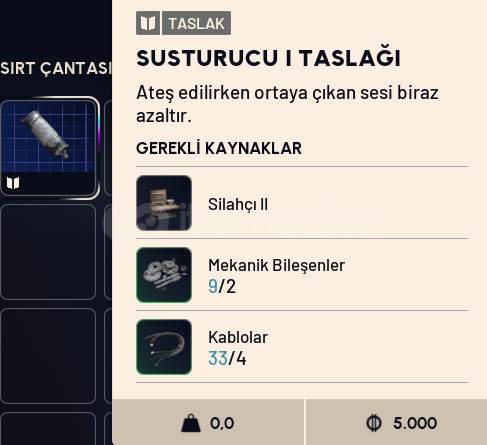Screen dimensions: 487x445
Task: Click the Kablolar resource name
Action: point(238,337)
